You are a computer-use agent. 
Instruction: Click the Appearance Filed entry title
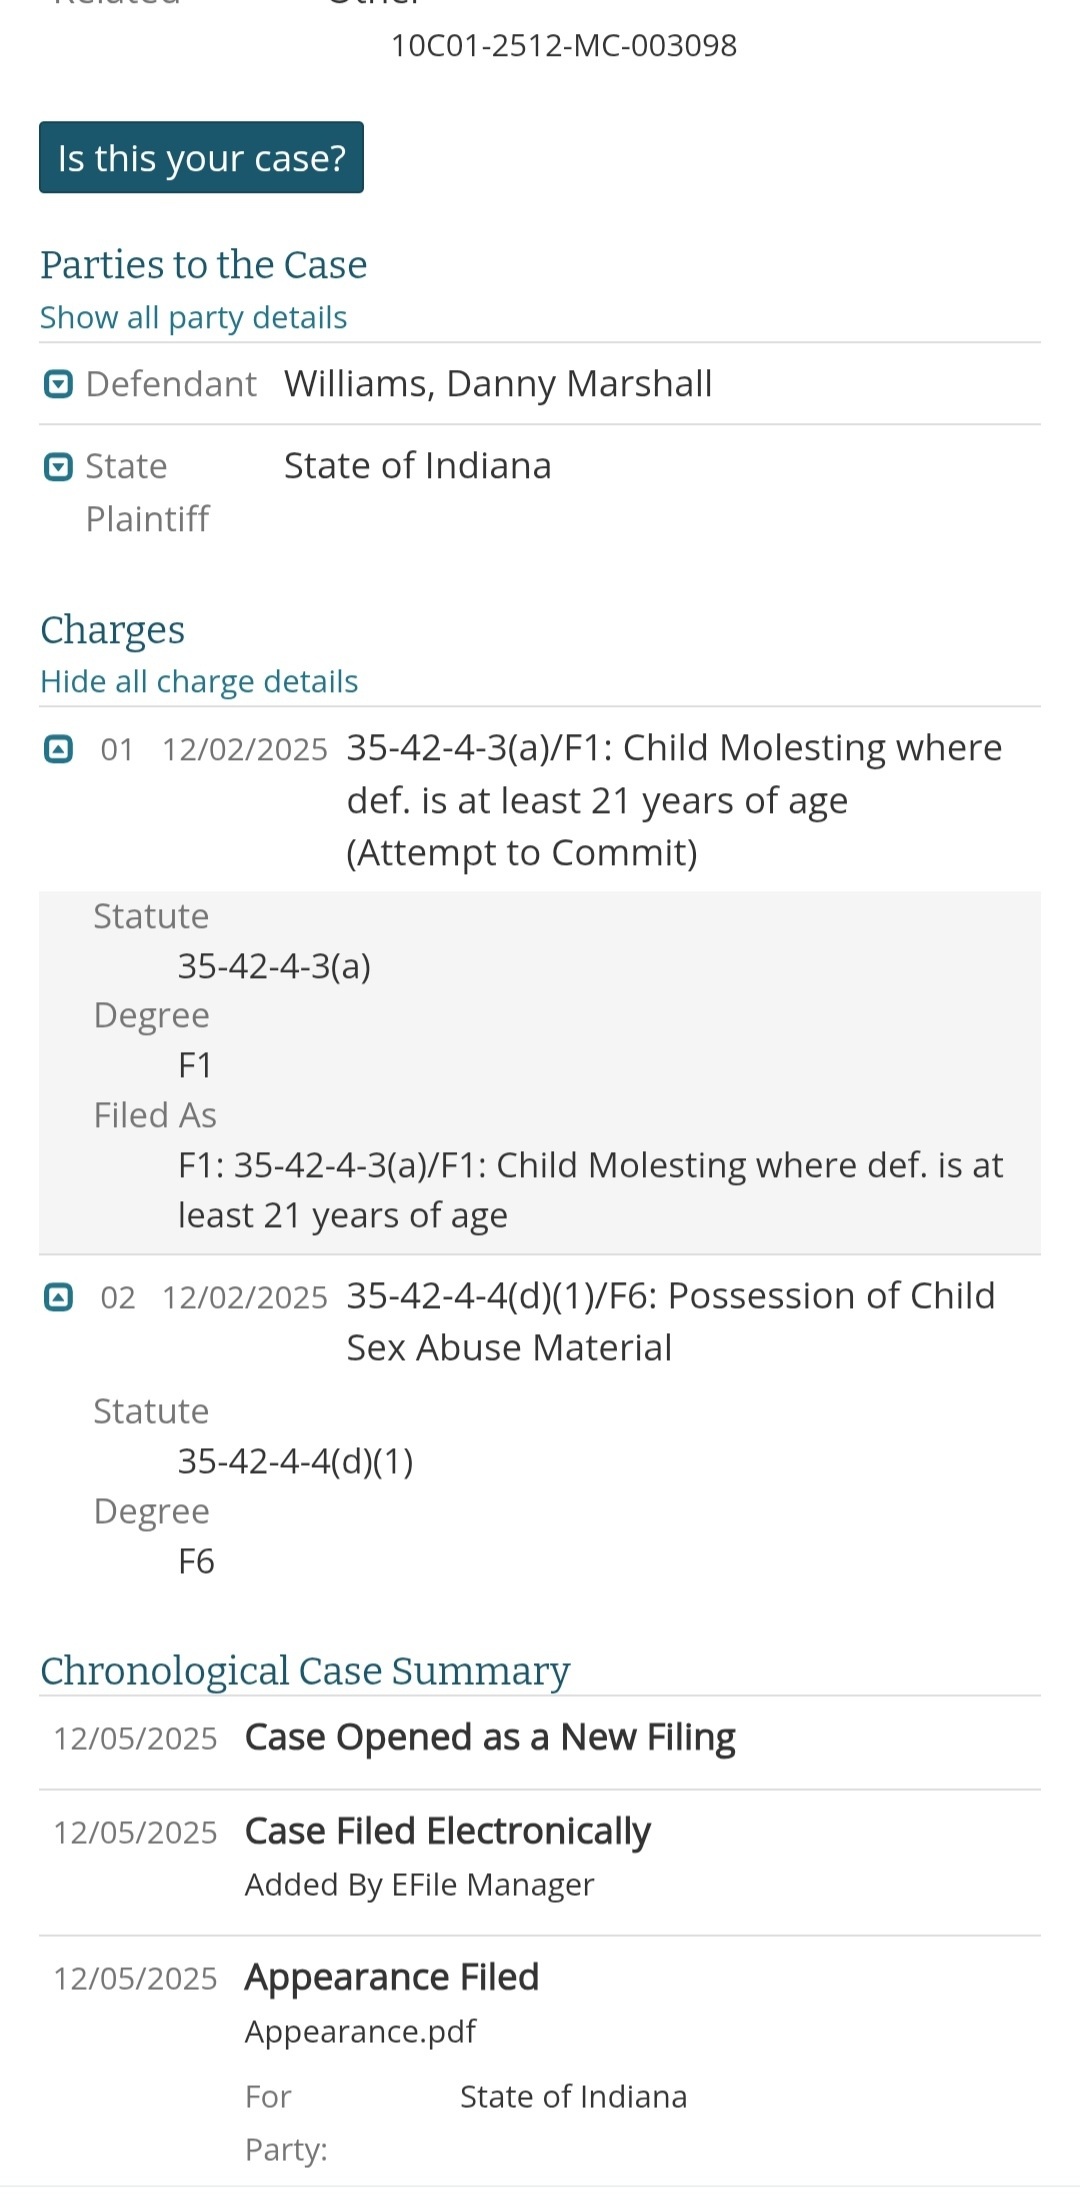click(392, 1977)
